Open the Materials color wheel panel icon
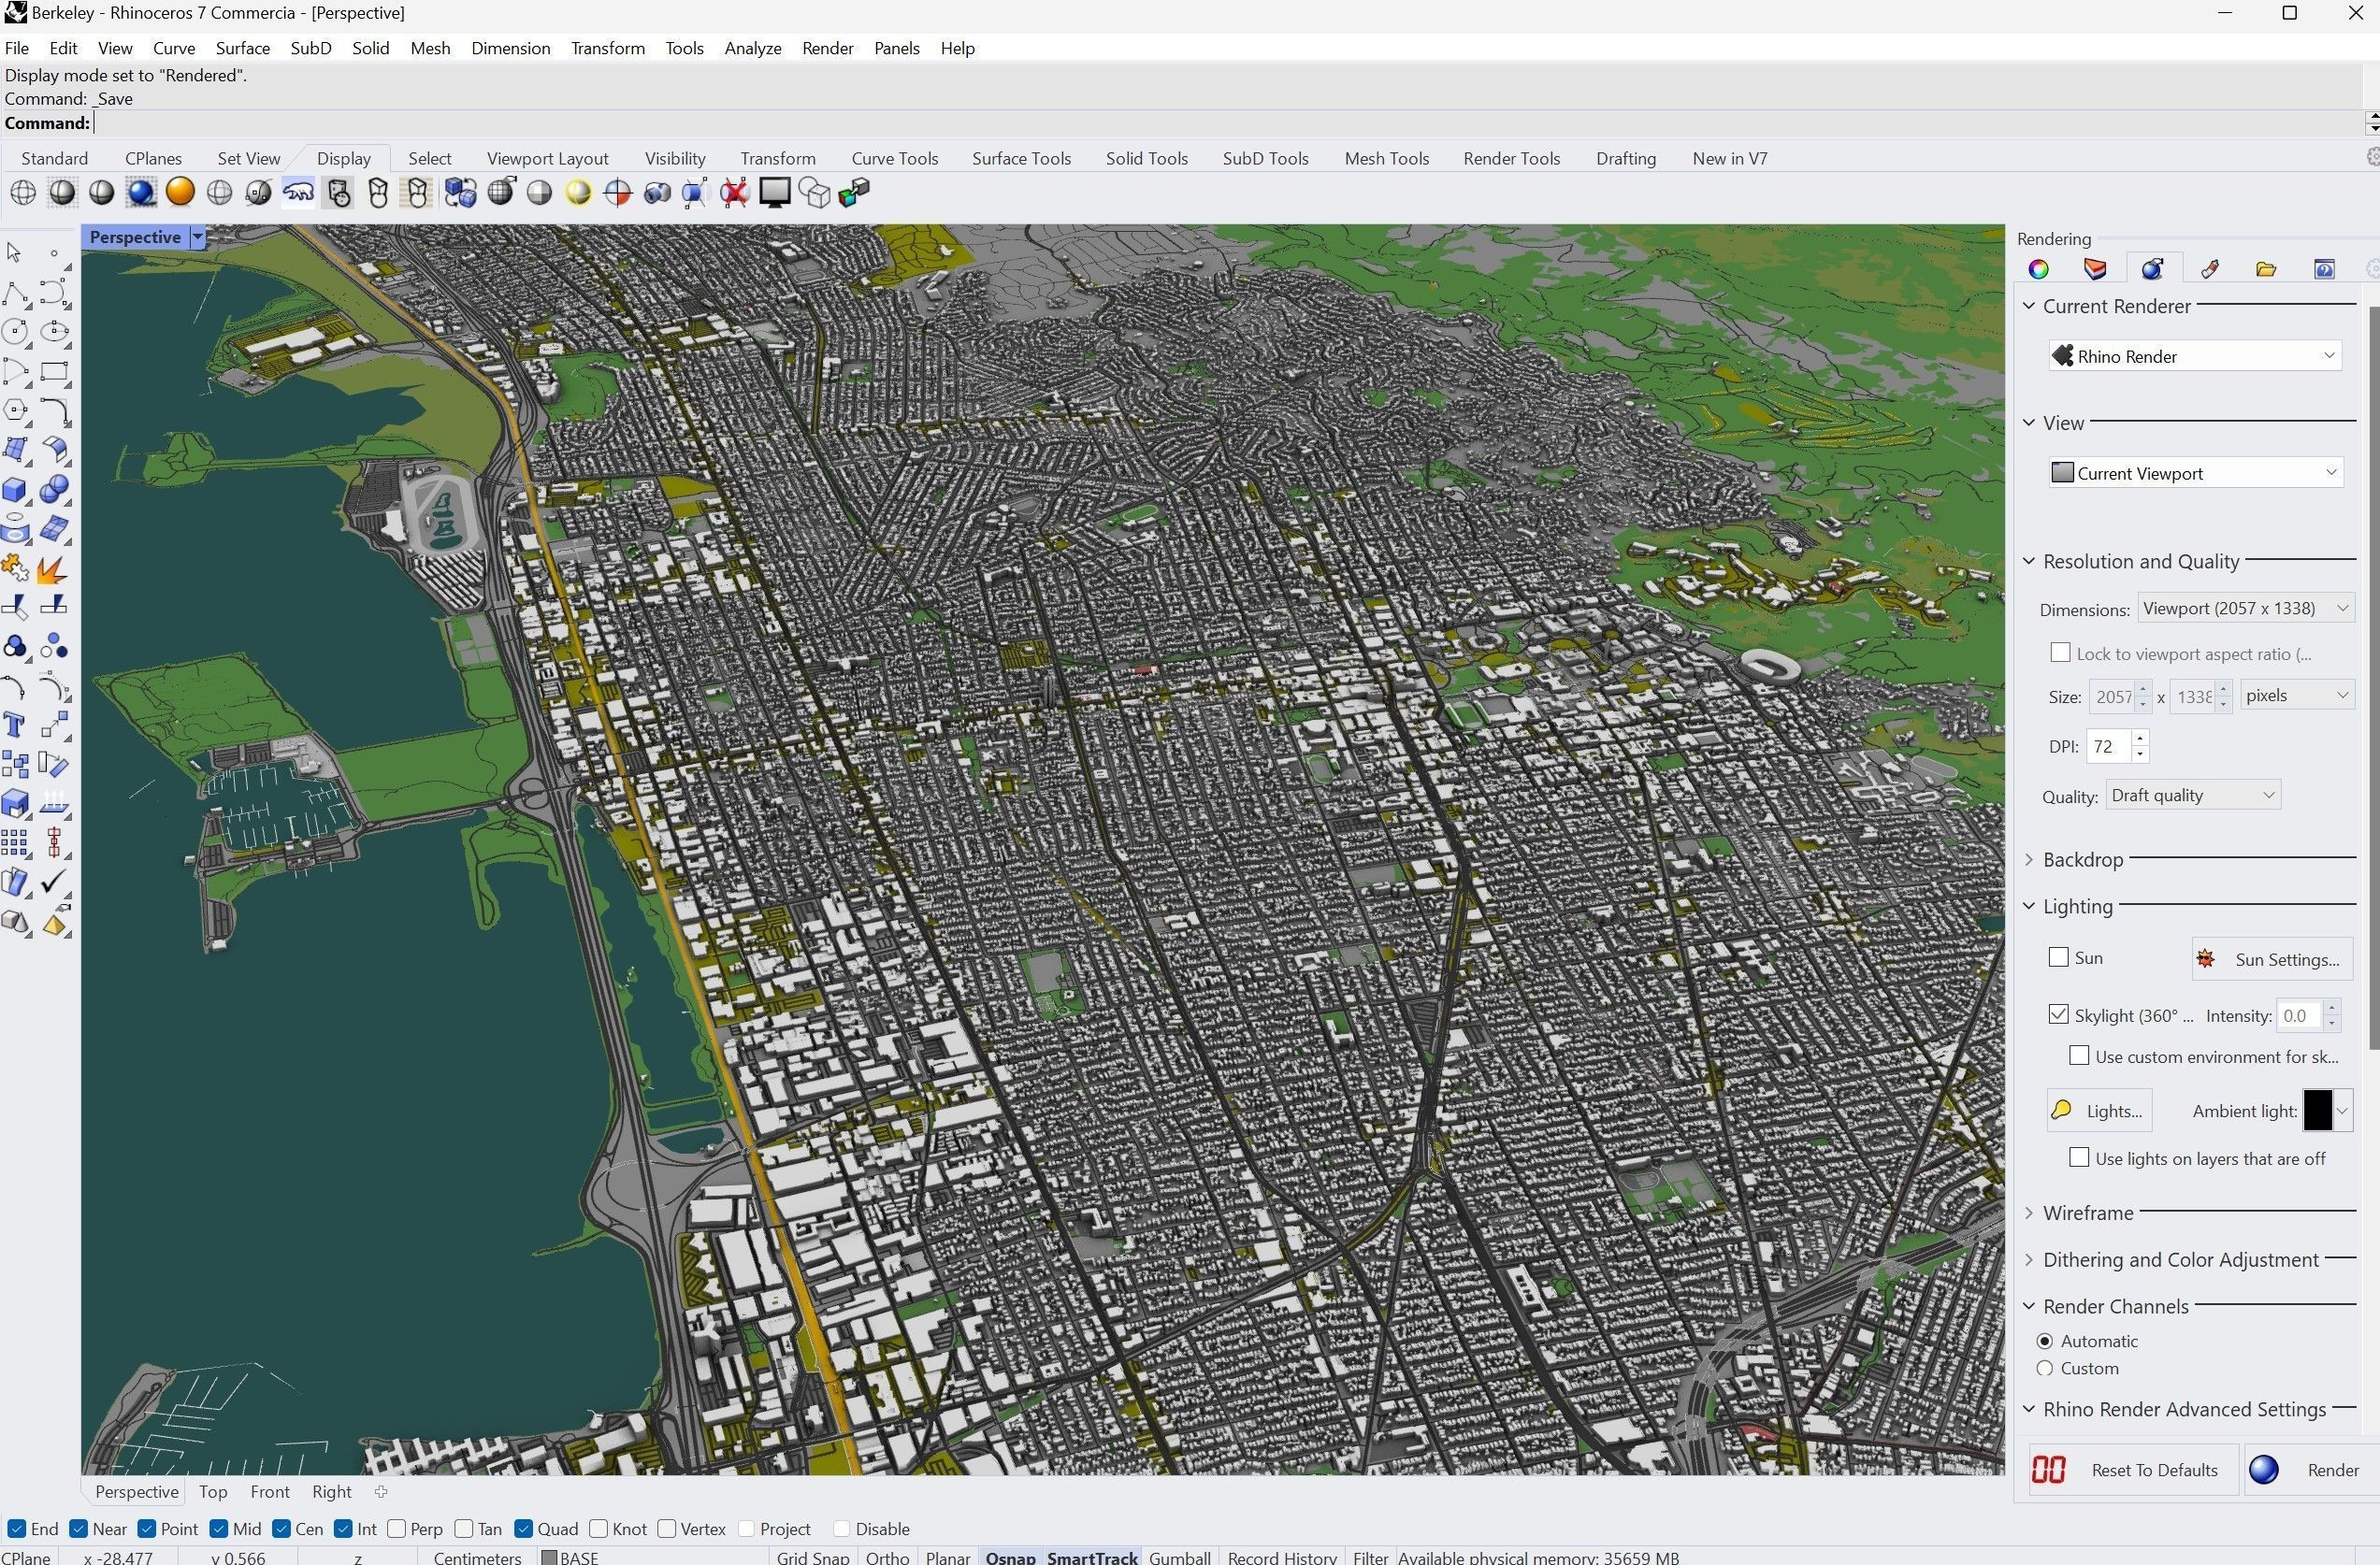2380x1565 pixels. pos(2038,269)
